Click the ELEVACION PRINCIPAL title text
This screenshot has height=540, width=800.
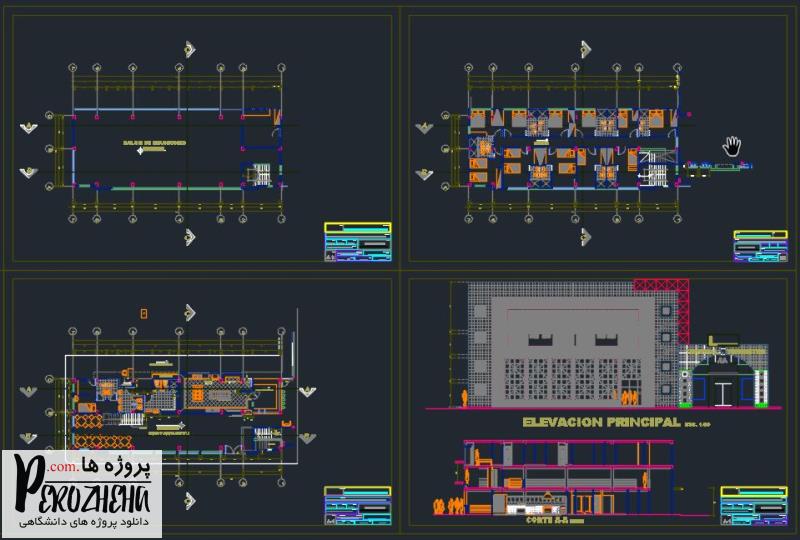pos(602,423)
